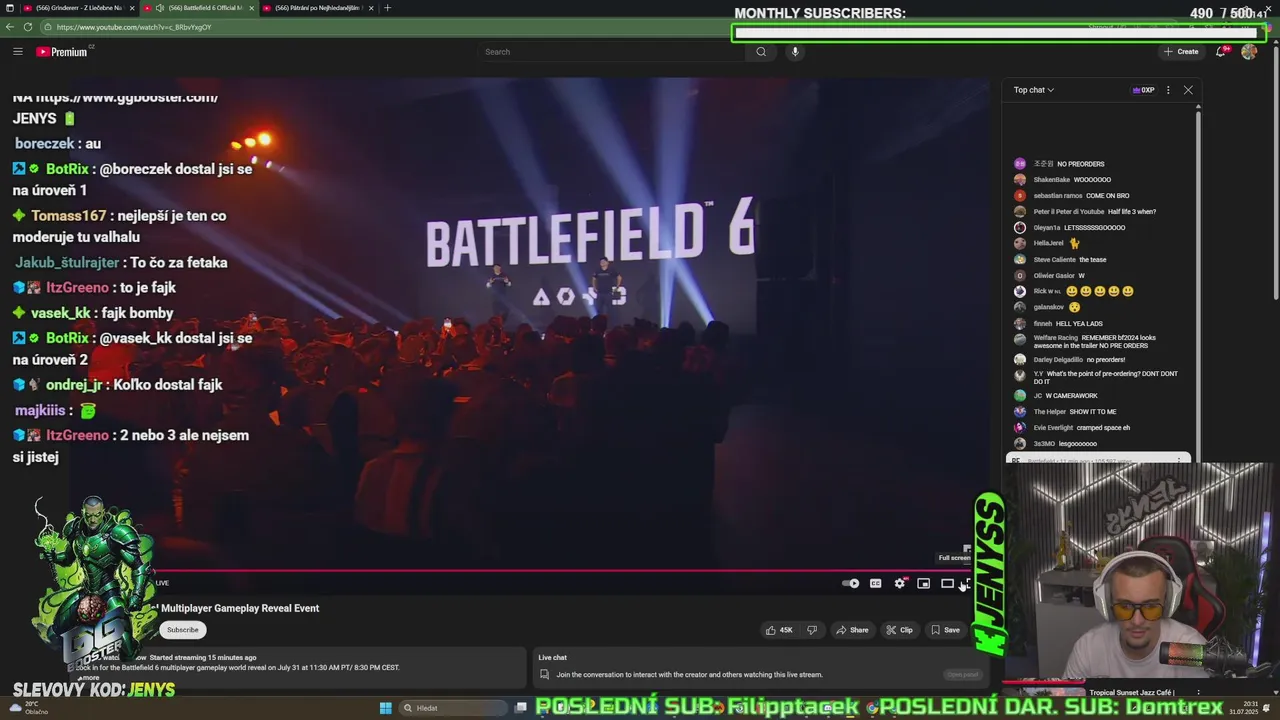Open the taskbar weather widget 20°C

(28, 708)
